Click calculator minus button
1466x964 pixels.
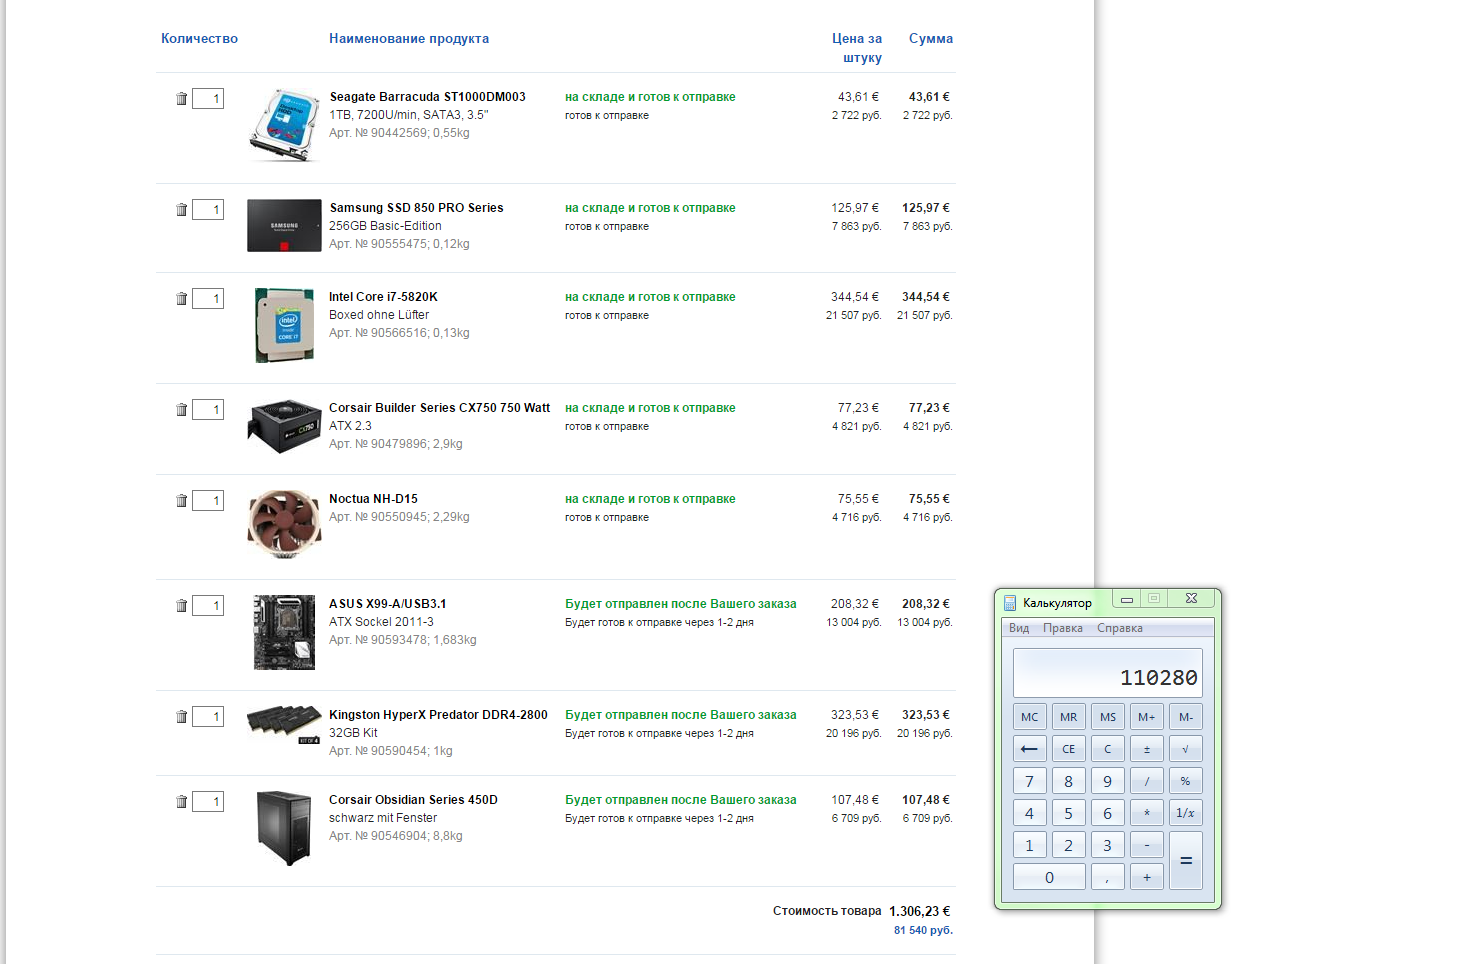[x=1147, y=845]
